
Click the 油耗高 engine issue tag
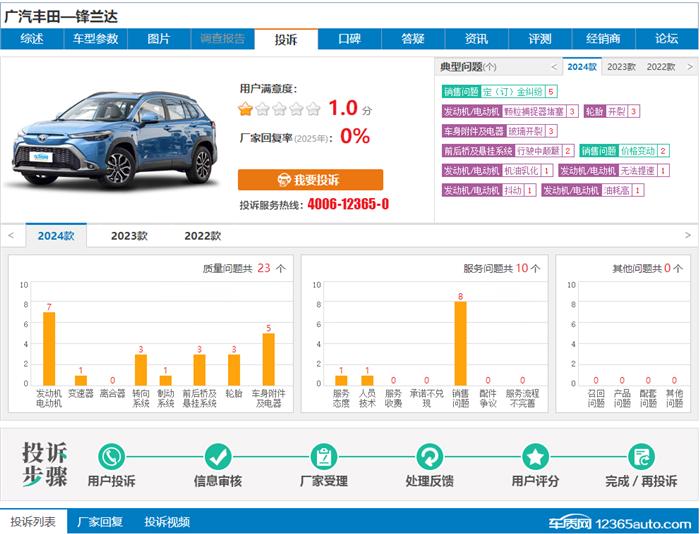point(593,190)
